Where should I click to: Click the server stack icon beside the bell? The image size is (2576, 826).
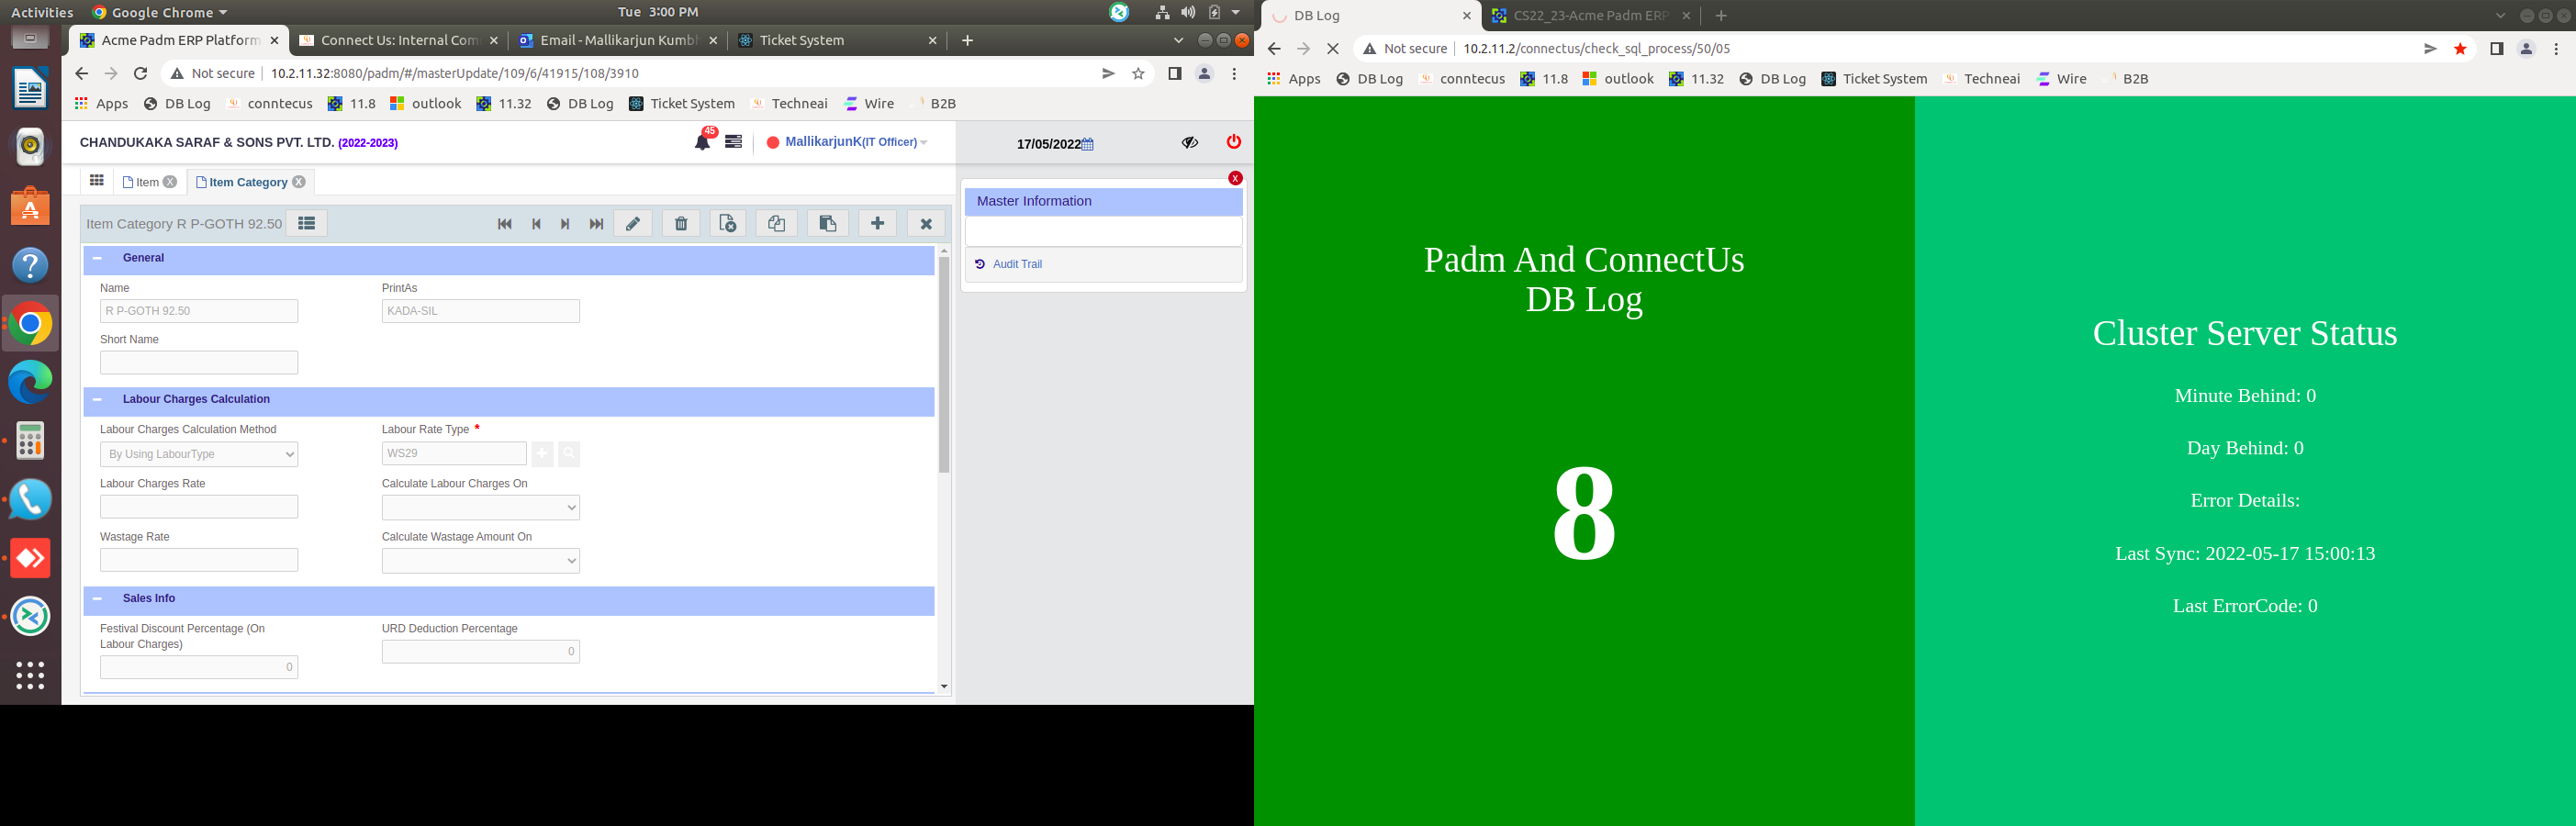coord(733,142)
